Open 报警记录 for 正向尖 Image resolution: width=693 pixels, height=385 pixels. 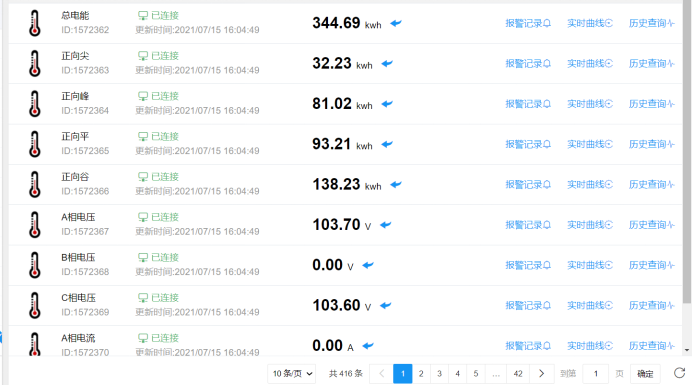pos(528,64)
